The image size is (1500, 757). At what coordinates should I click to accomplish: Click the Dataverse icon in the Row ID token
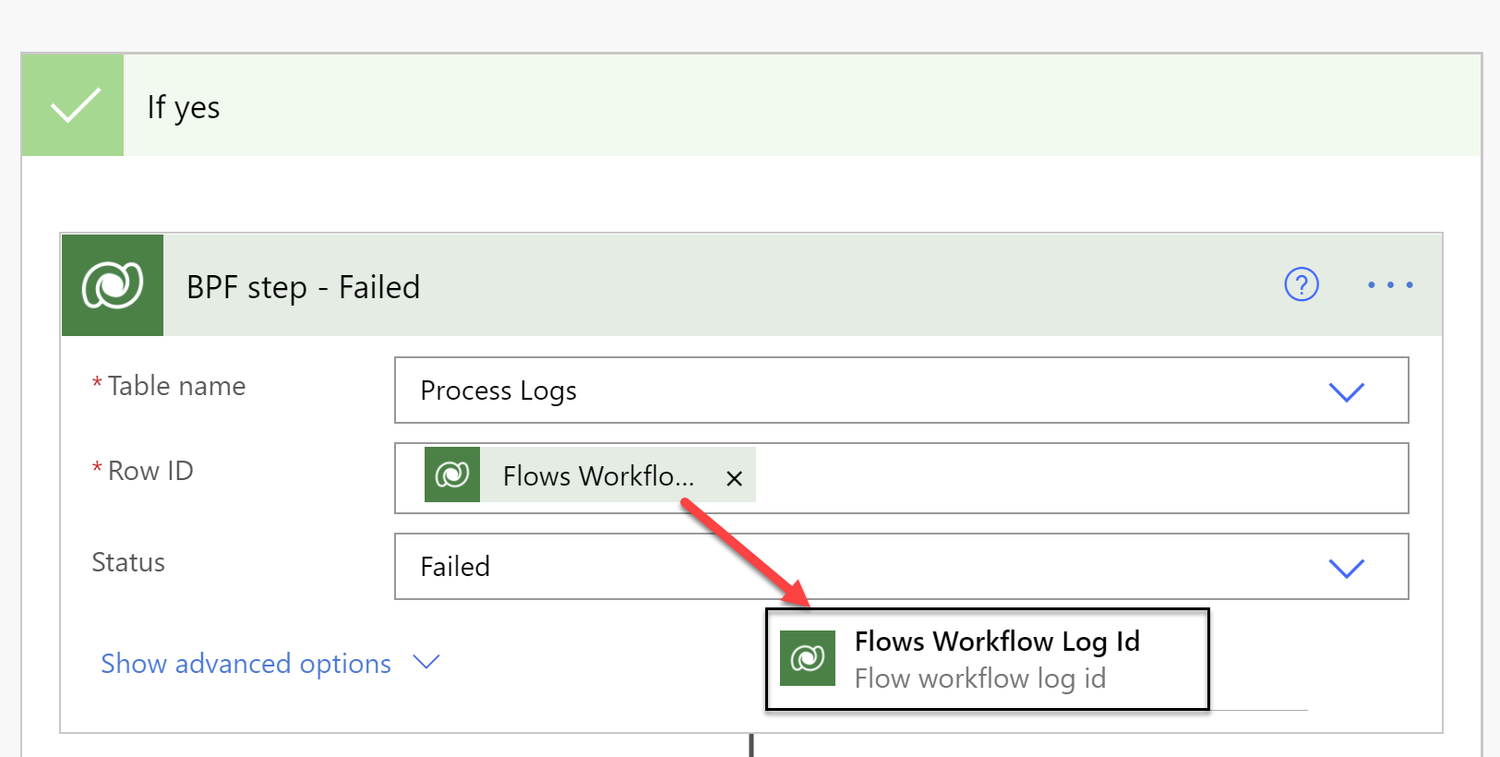[x=452, y=475]
